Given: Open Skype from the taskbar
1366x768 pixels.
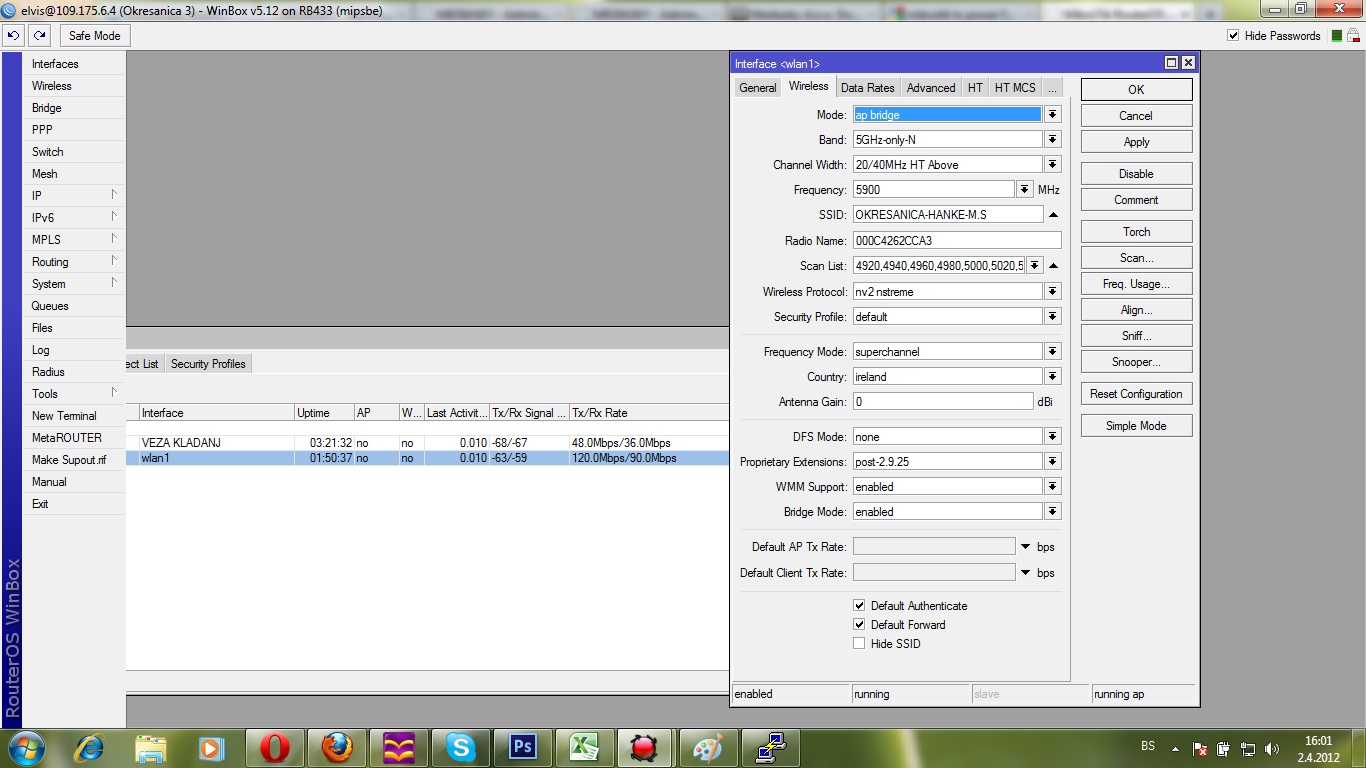Looking at the screenshot, I should pos(461,748).
